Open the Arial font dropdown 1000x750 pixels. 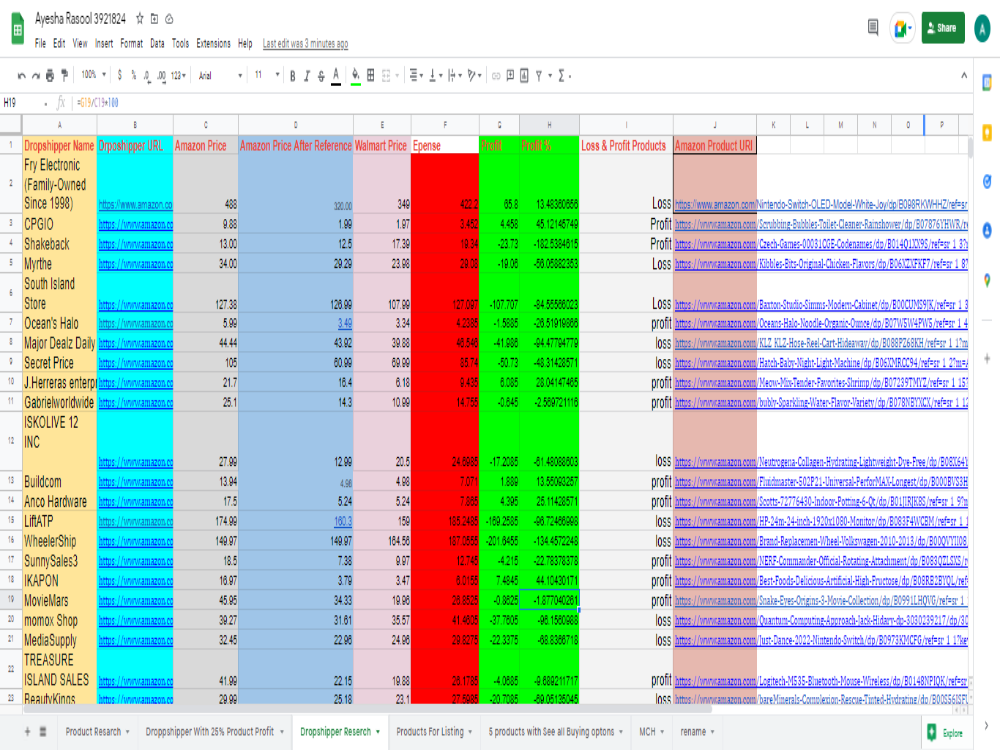220,76
